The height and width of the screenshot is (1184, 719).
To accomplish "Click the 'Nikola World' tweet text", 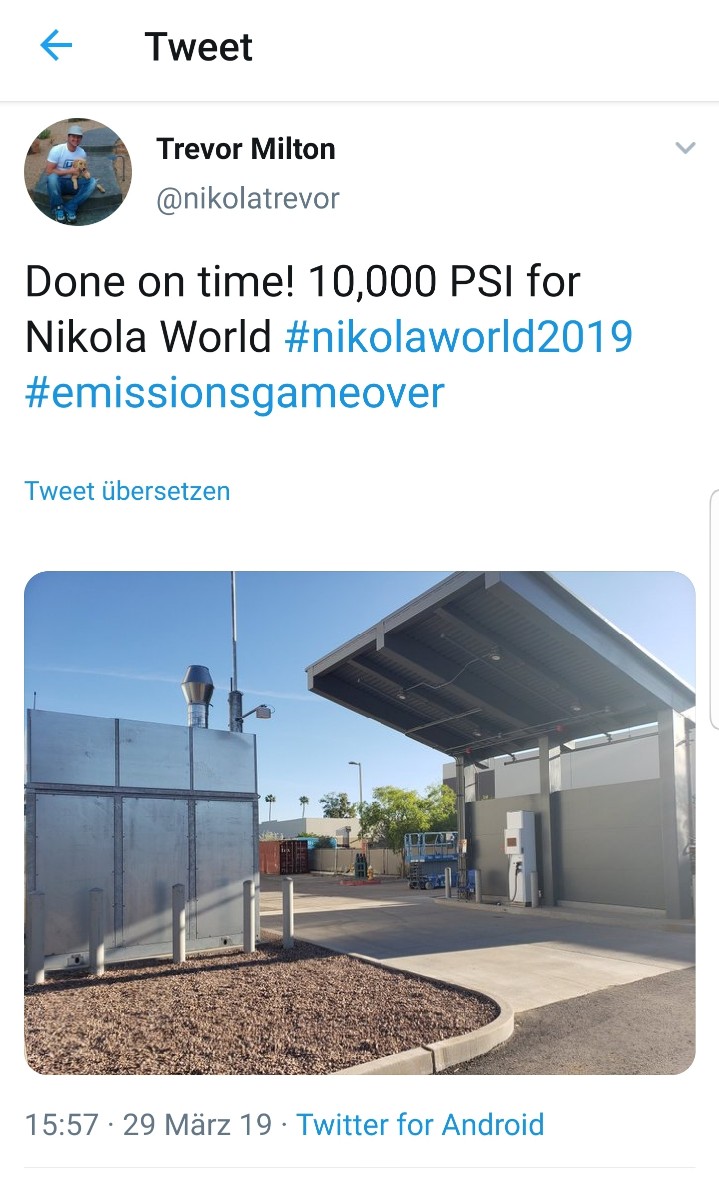I will [148, 337].
